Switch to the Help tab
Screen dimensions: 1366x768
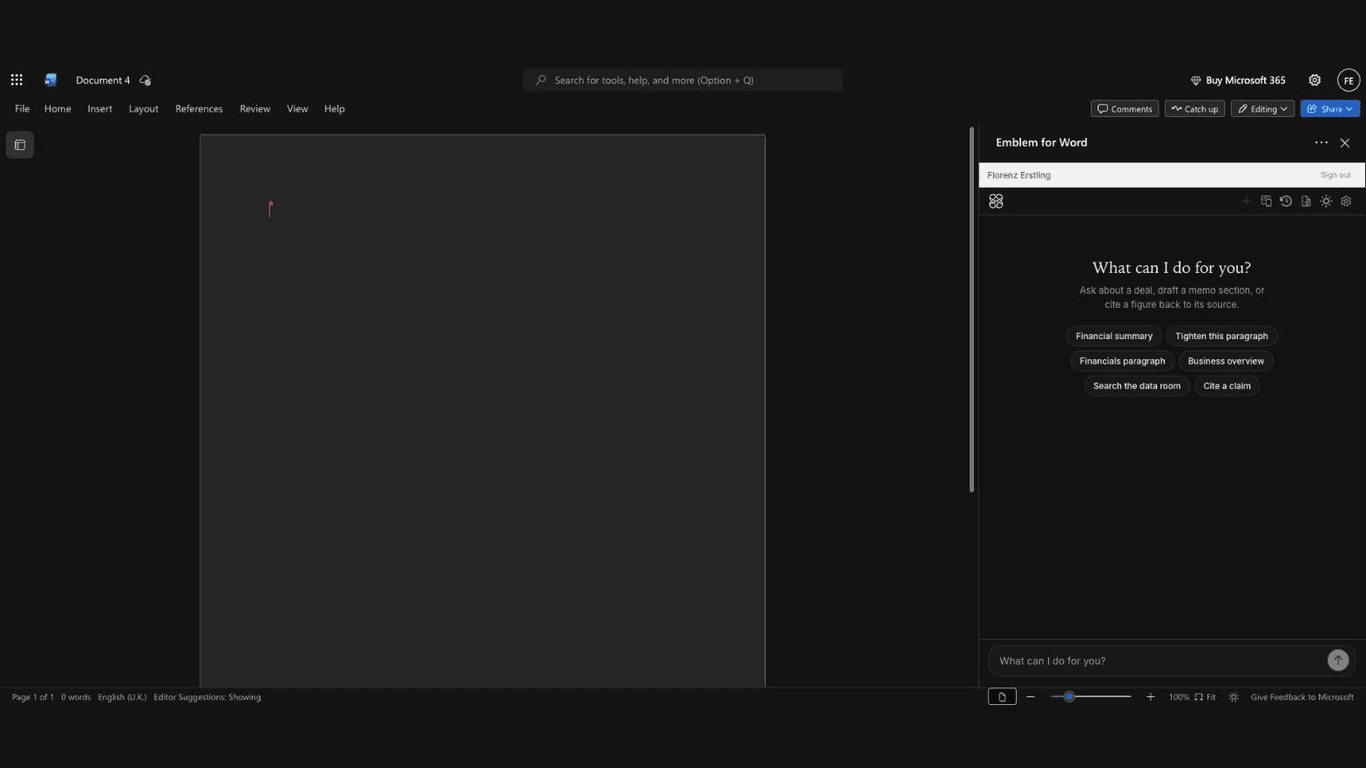pyautogui.click(x=334, y=109)
